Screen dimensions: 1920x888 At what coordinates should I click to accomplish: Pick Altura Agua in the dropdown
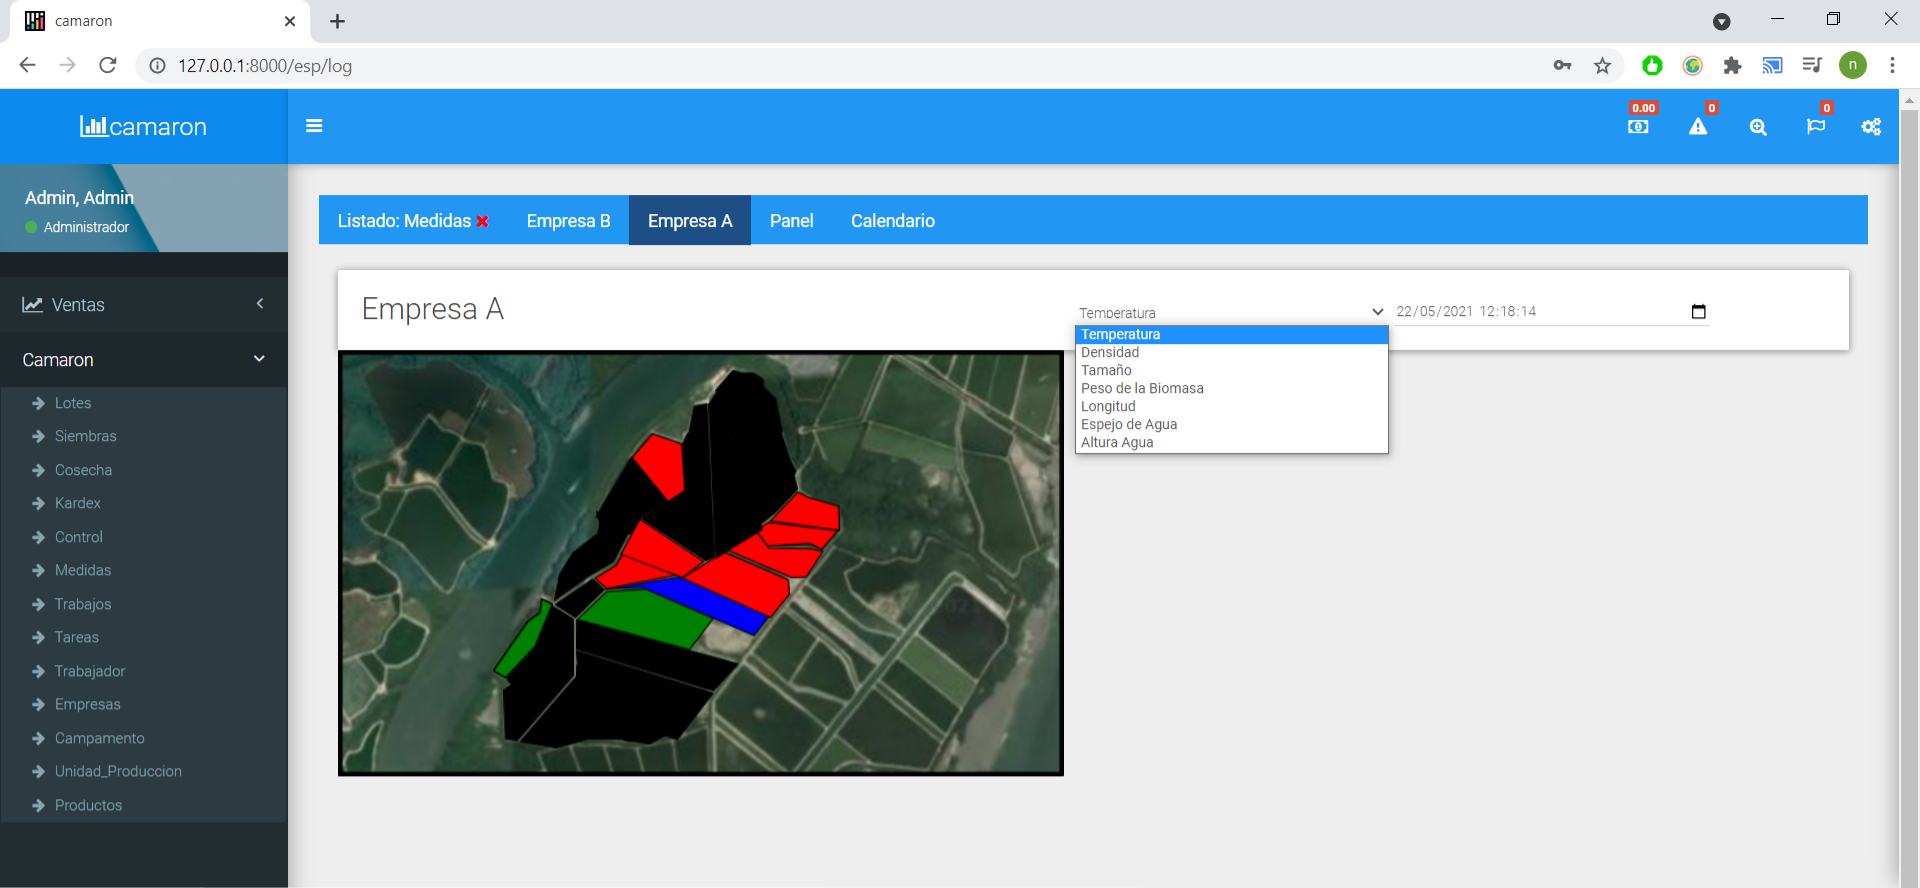pyautogui.click(x=1117, y=443)
